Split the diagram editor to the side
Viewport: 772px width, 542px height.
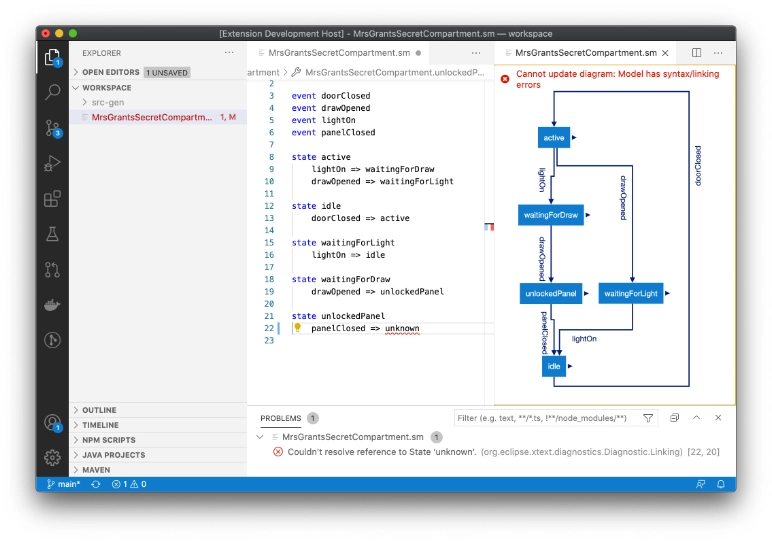pos(696,53)
